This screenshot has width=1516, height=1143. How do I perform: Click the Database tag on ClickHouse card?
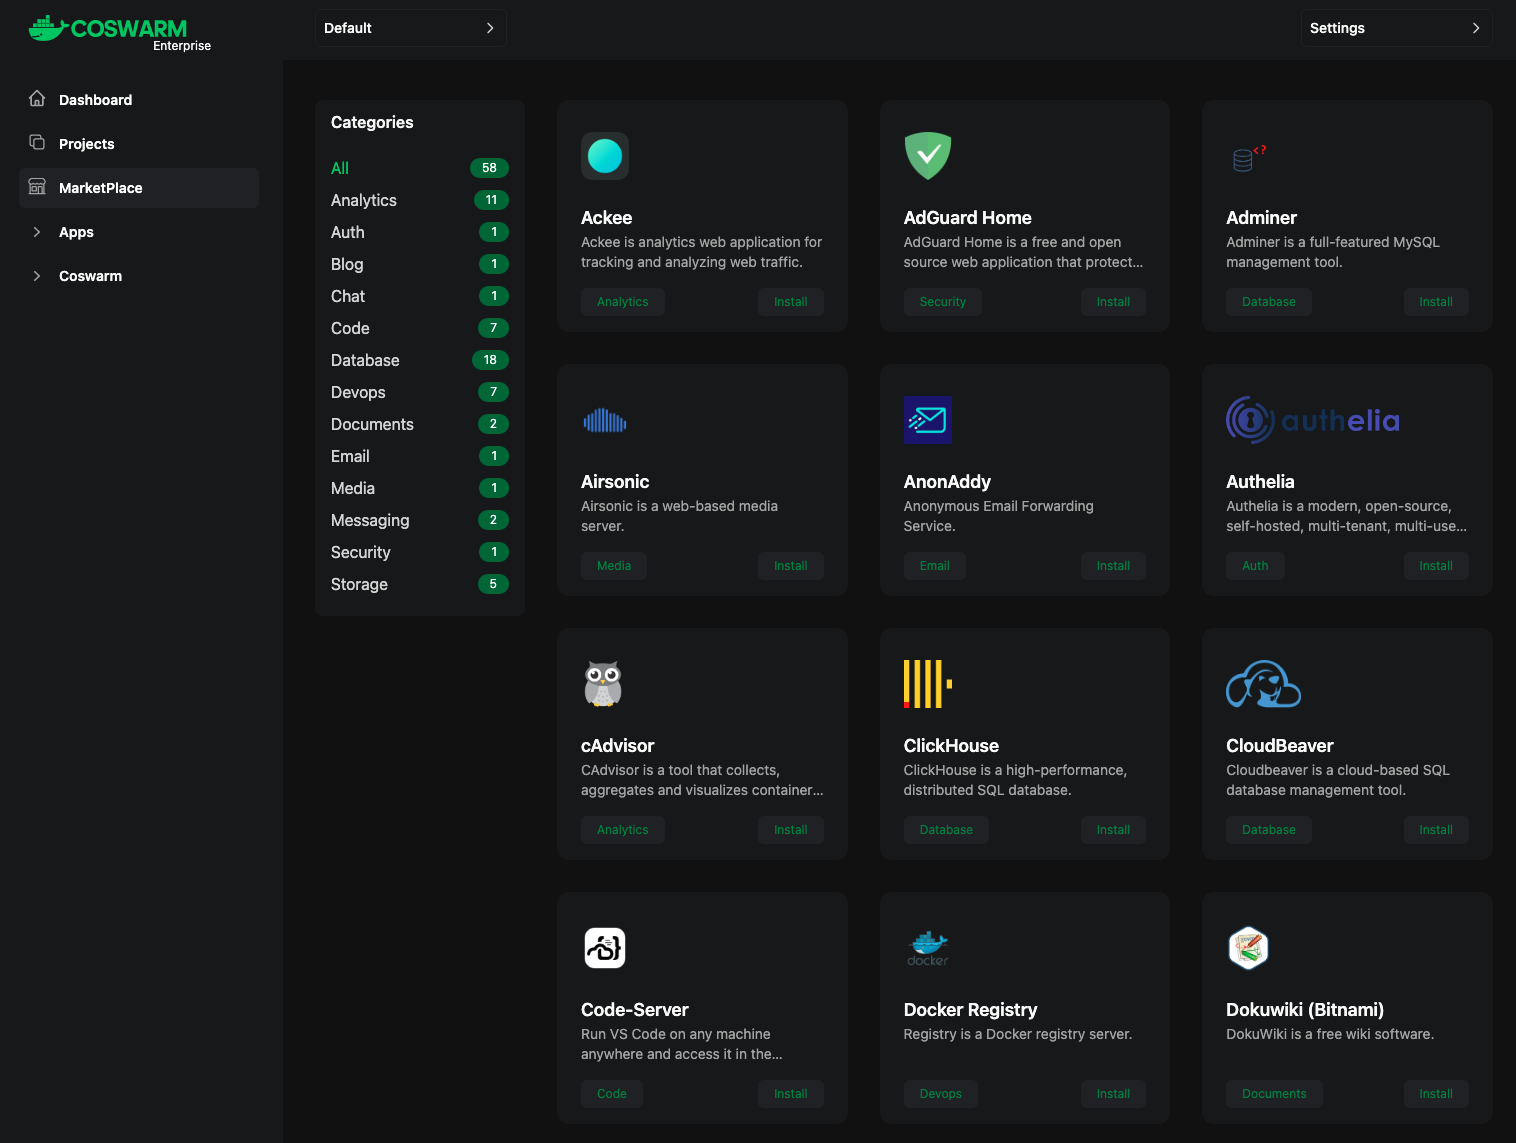[x=946, y=830]
